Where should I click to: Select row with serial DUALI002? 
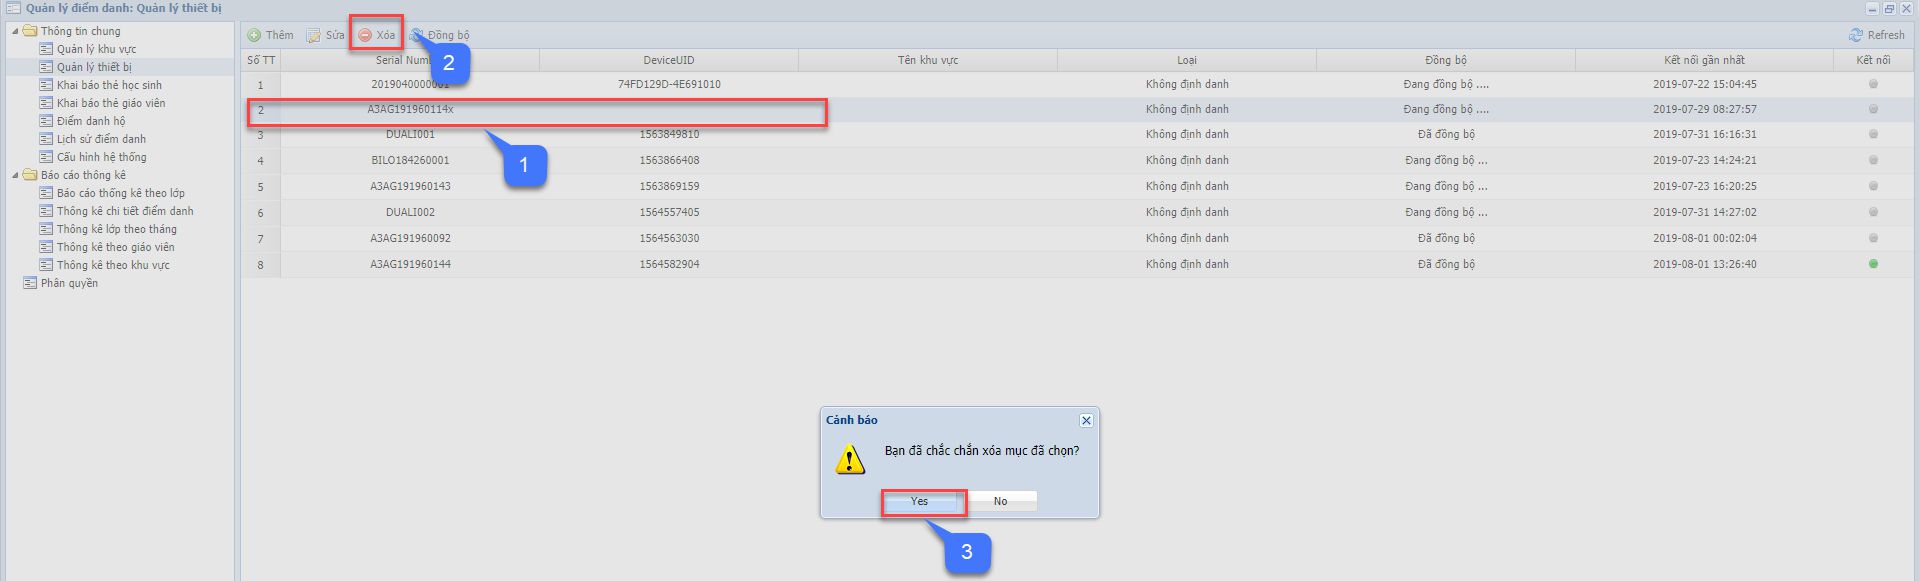point(410,212)
